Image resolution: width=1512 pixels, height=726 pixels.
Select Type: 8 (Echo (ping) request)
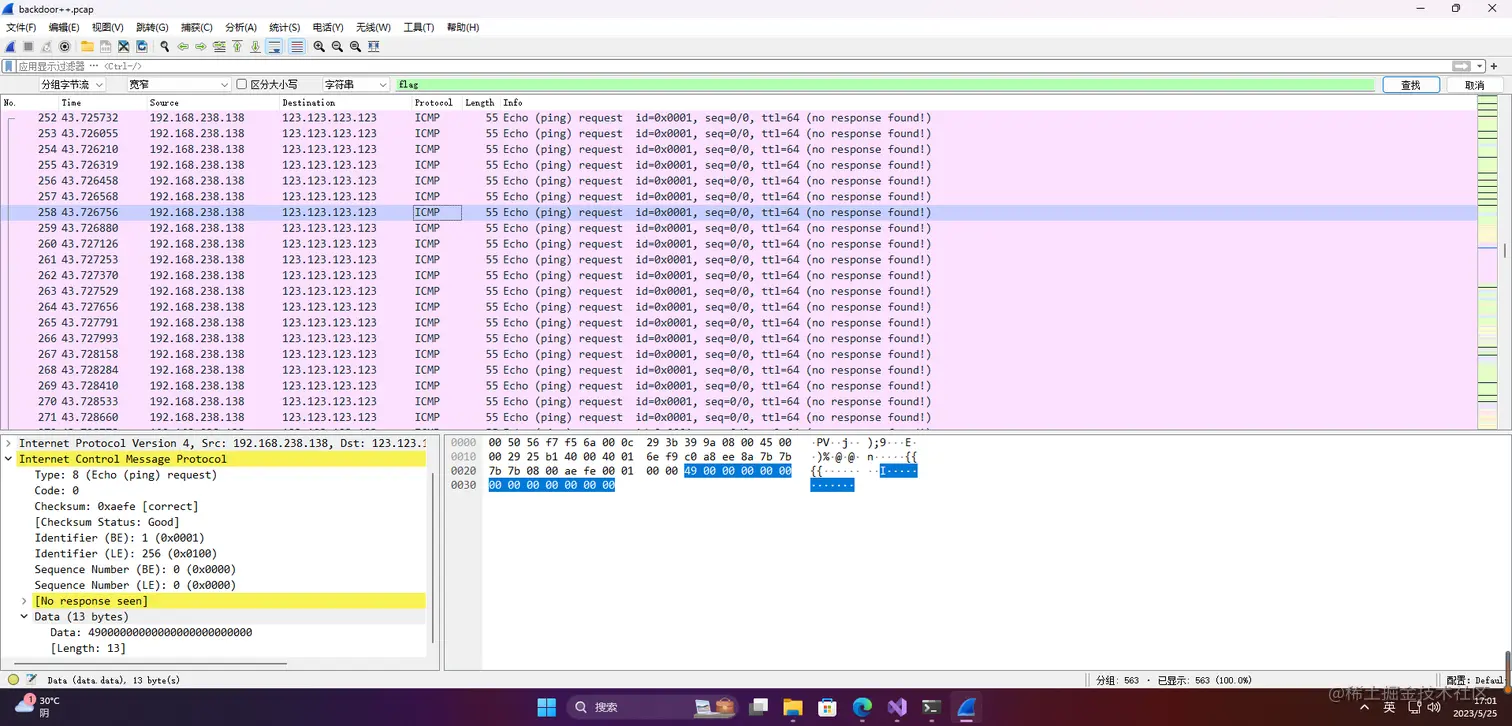point(125,475)
